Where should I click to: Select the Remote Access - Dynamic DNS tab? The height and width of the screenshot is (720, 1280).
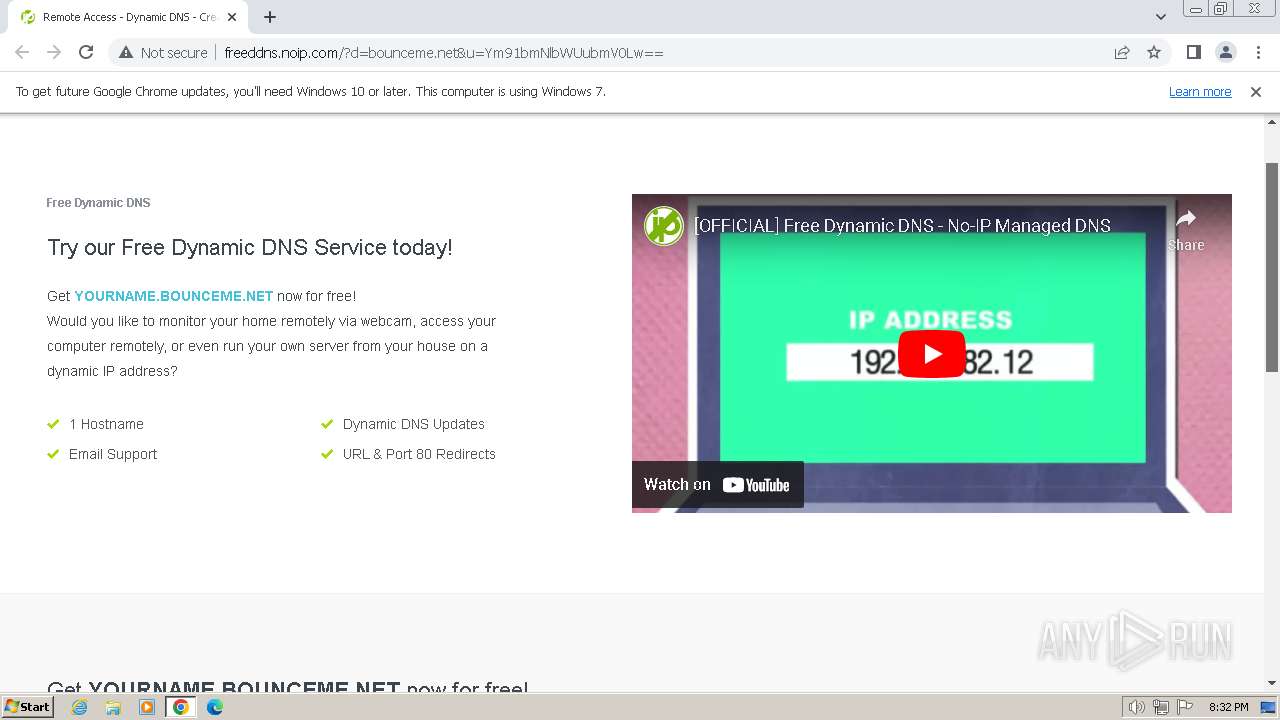(128, 17)
